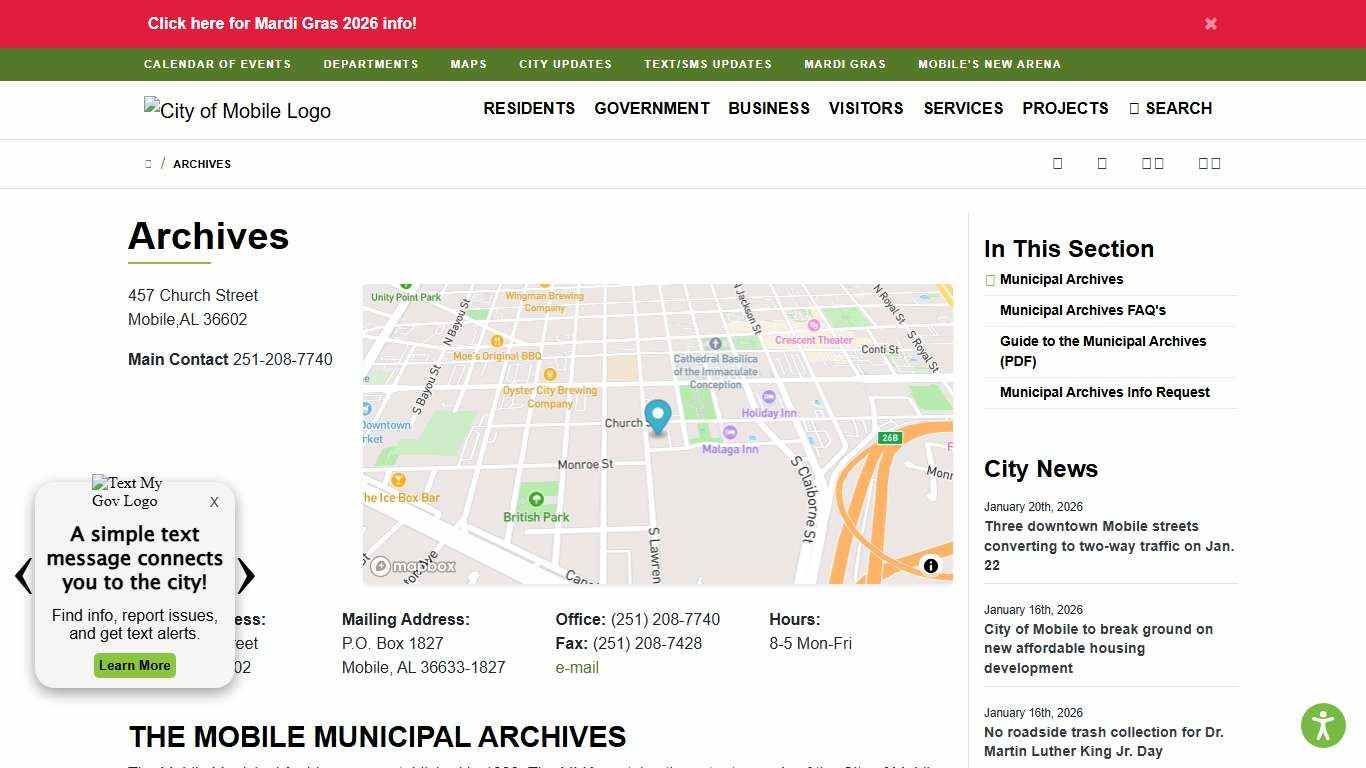Open Guide to the Municipal Archives PDF

point(1103,351)
